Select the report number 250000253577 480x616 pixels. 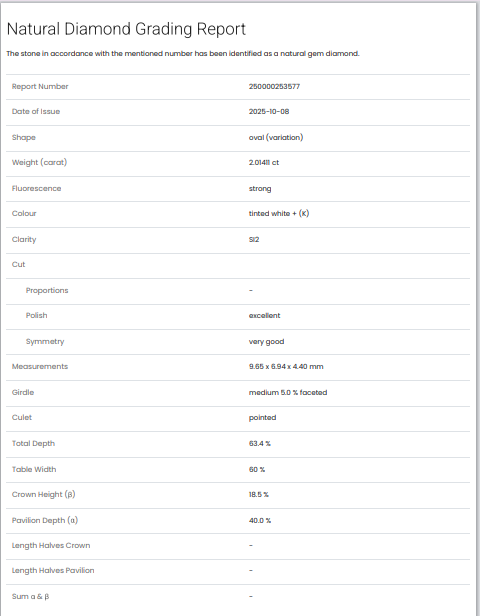tap(274, 86)
